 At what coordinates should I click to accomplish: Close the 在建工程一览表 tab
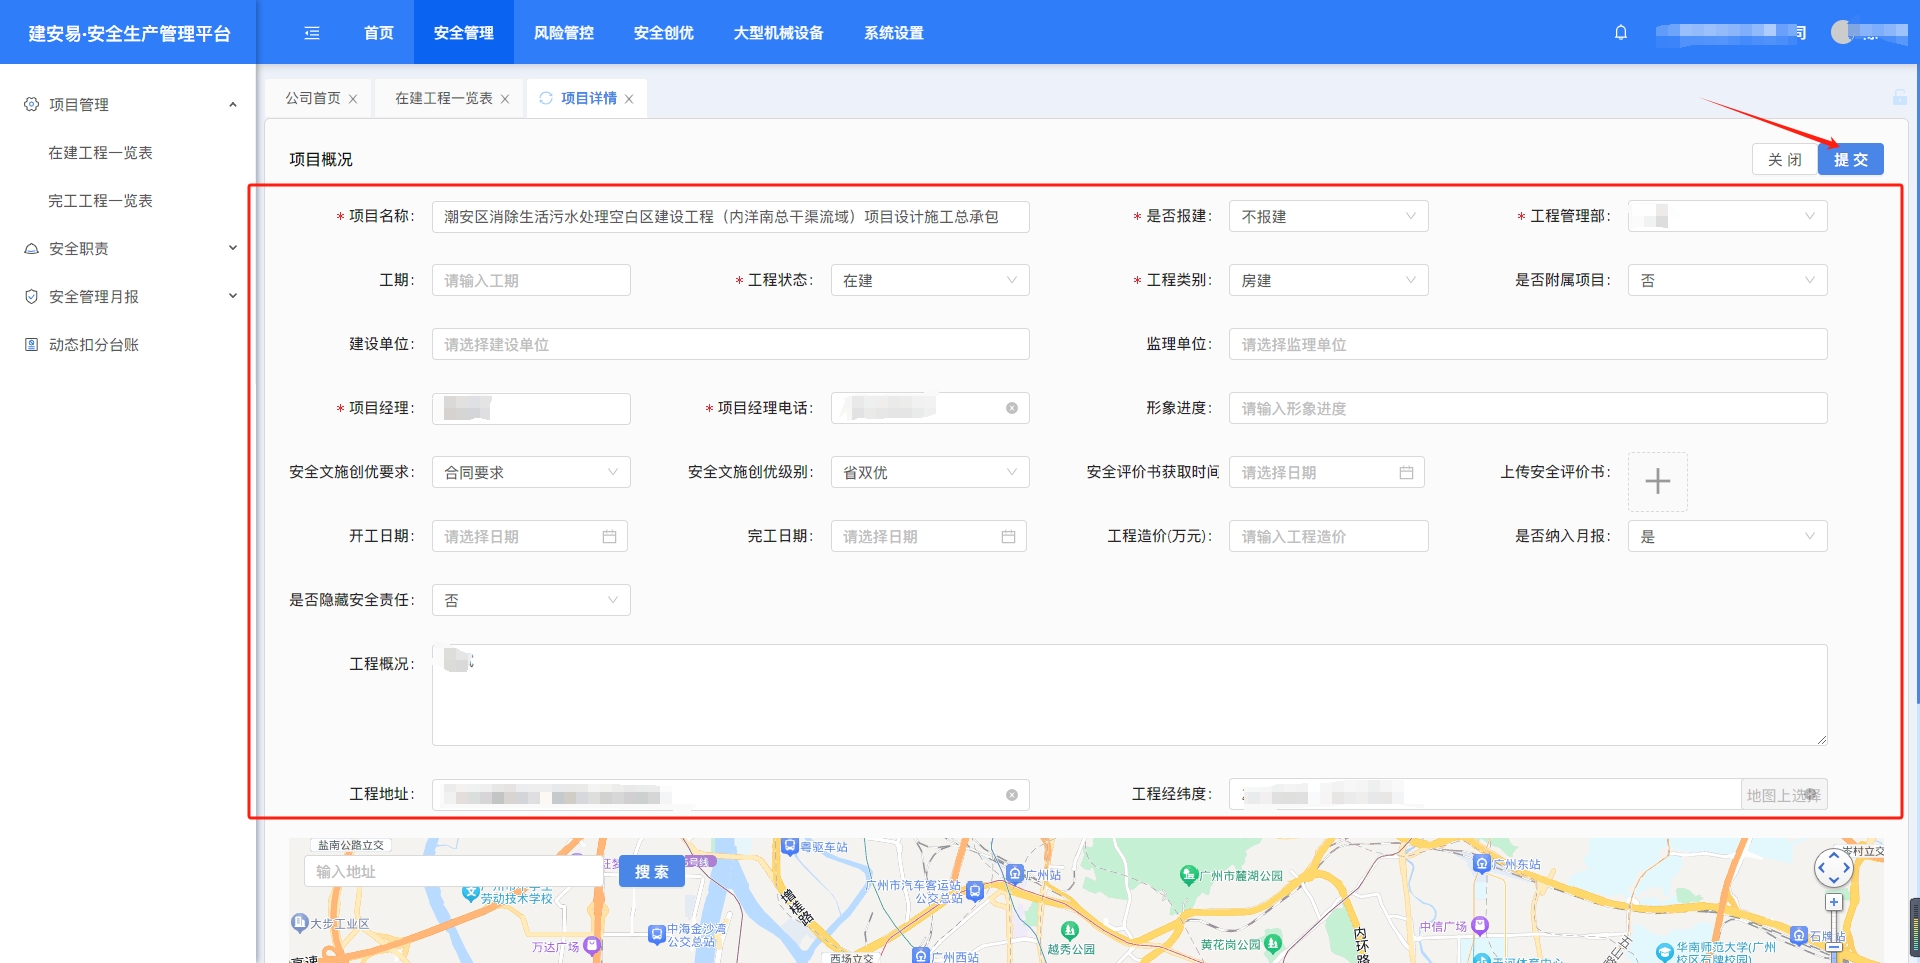[x=505, y=99]
